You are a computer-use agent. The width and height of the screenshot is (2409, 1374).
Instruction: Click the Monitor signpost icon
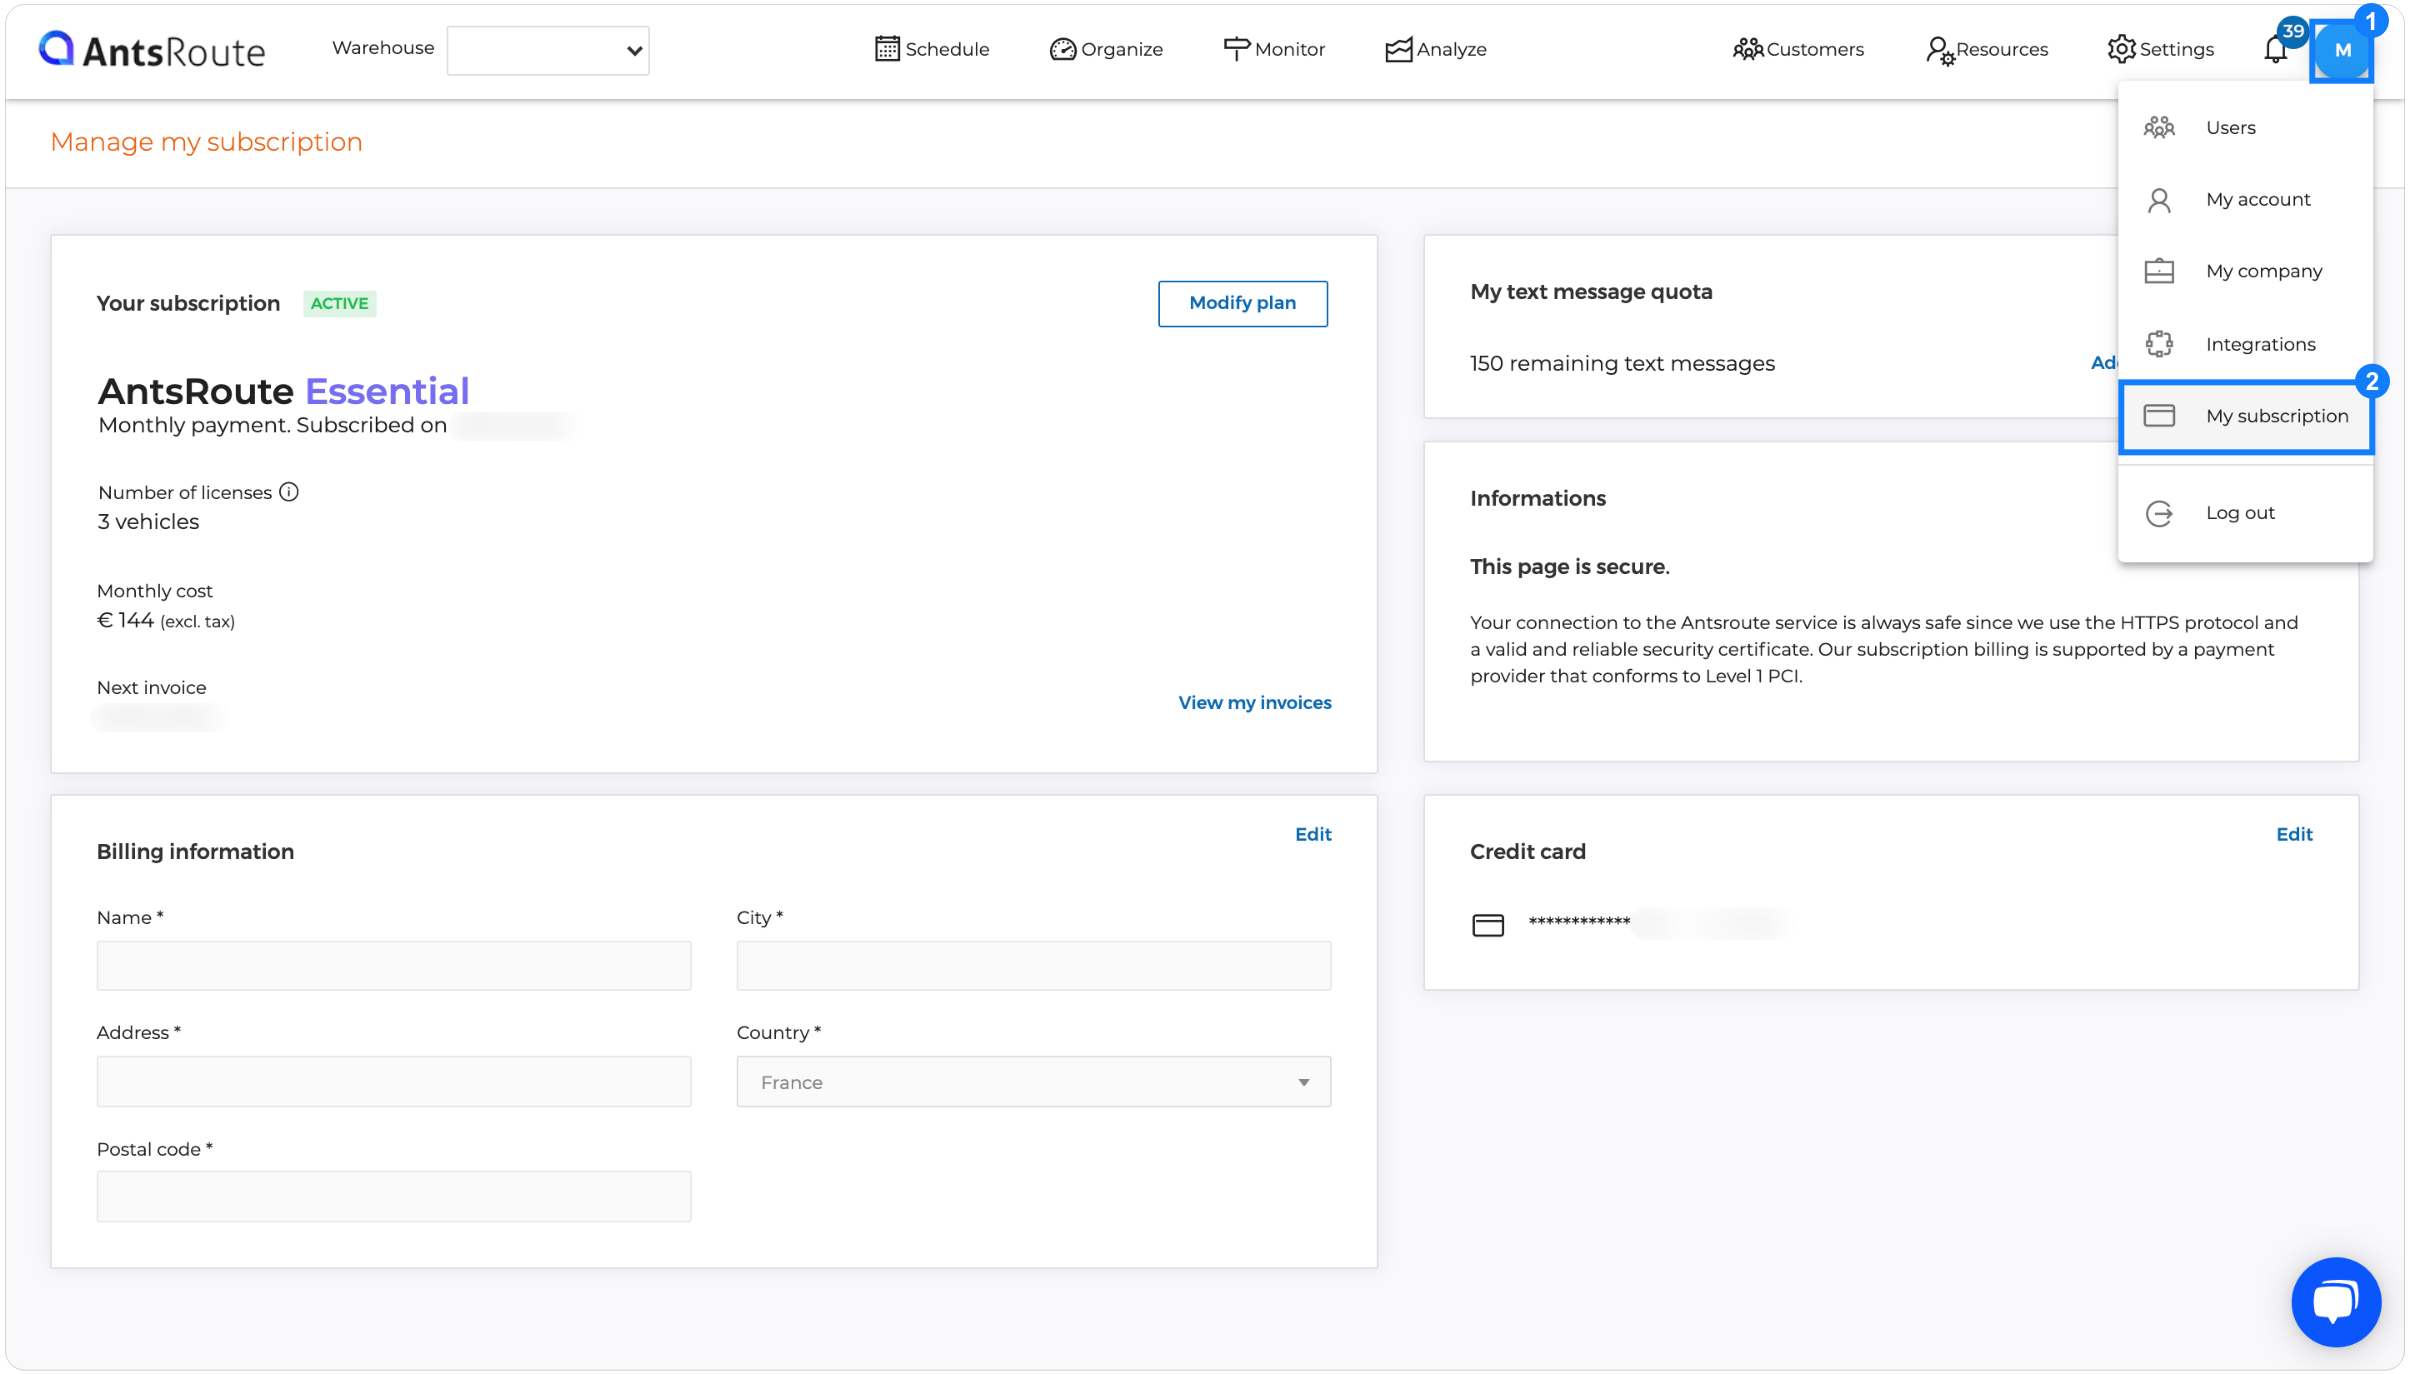point(1237,49)
